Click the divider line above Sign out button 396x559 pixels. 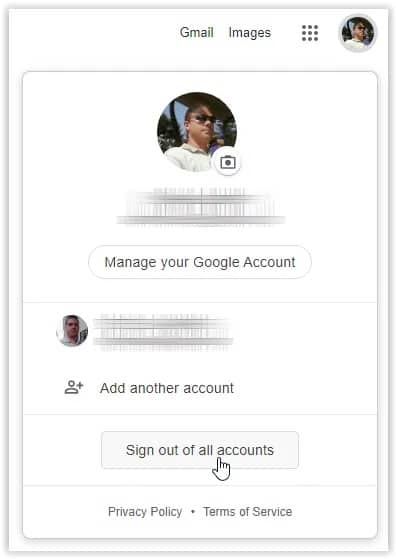click(200, 415)
